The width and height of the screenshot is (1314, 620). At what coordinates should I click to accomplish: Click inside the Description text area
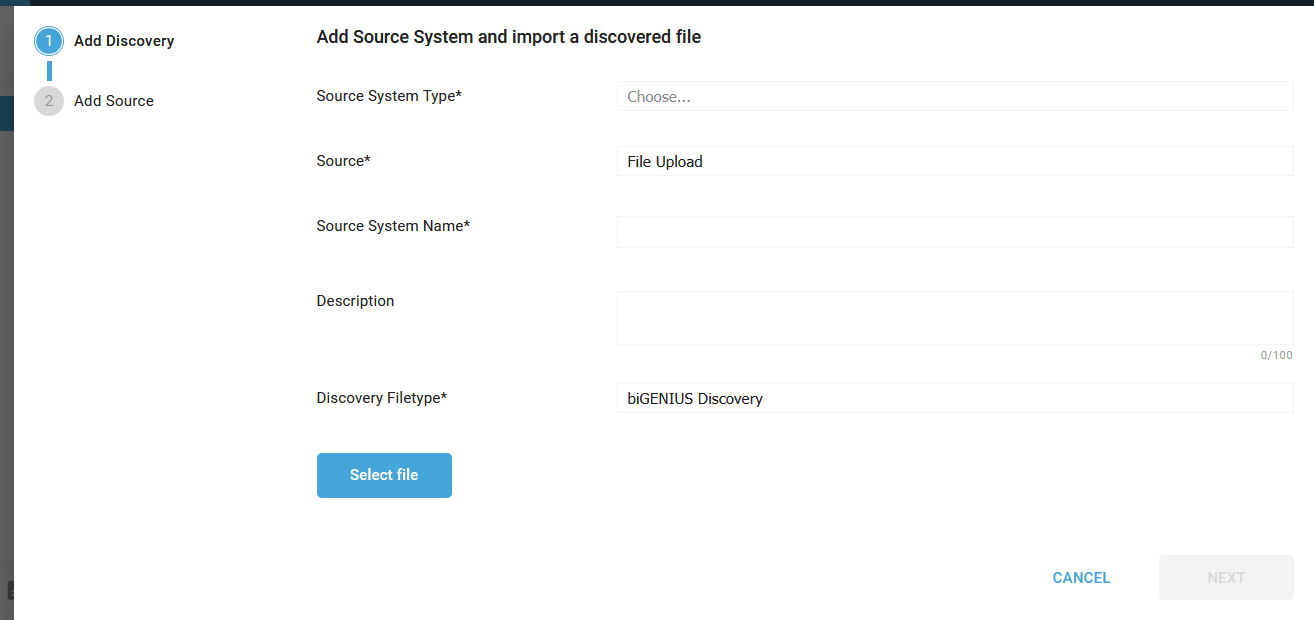tap(954, 318)
